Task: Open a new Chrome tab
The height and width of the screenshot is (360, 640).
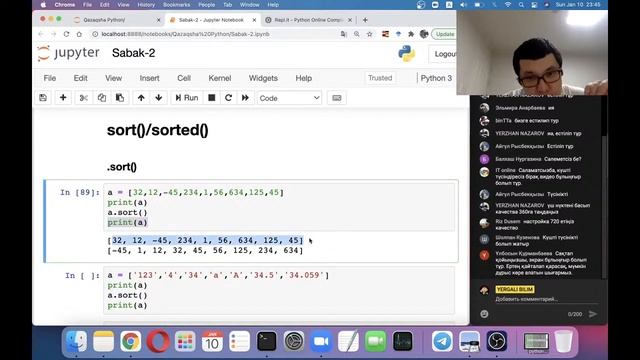Action: click(x=365, y=20)
